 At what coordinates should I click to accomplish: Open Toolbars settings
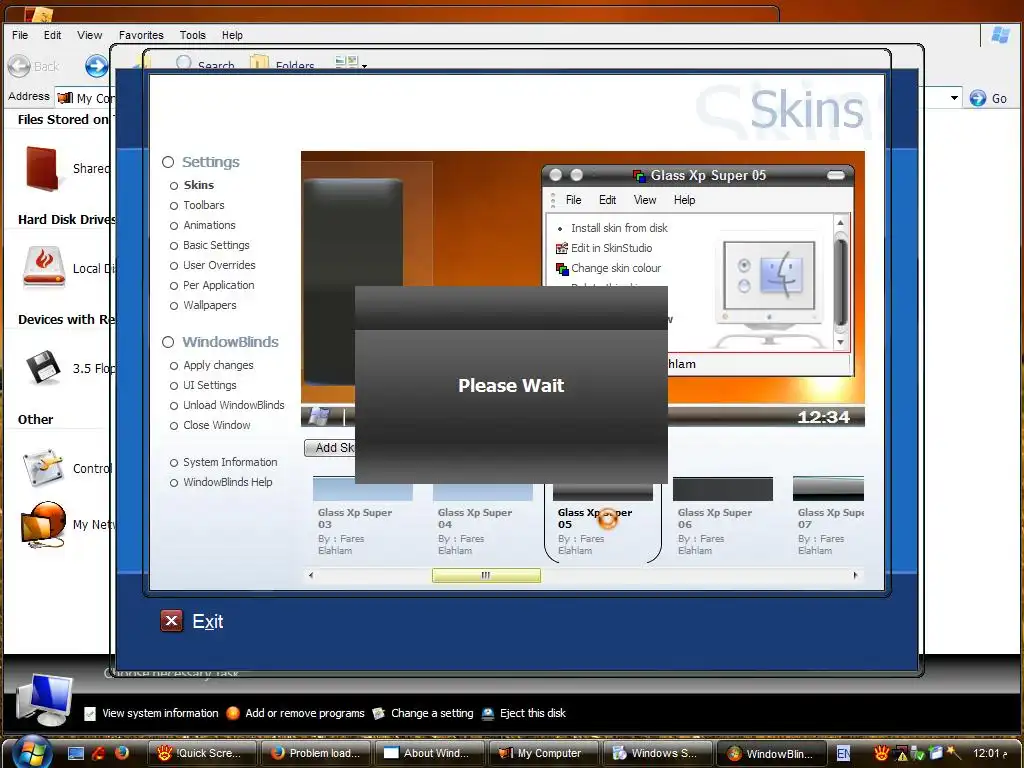[203, 205]
